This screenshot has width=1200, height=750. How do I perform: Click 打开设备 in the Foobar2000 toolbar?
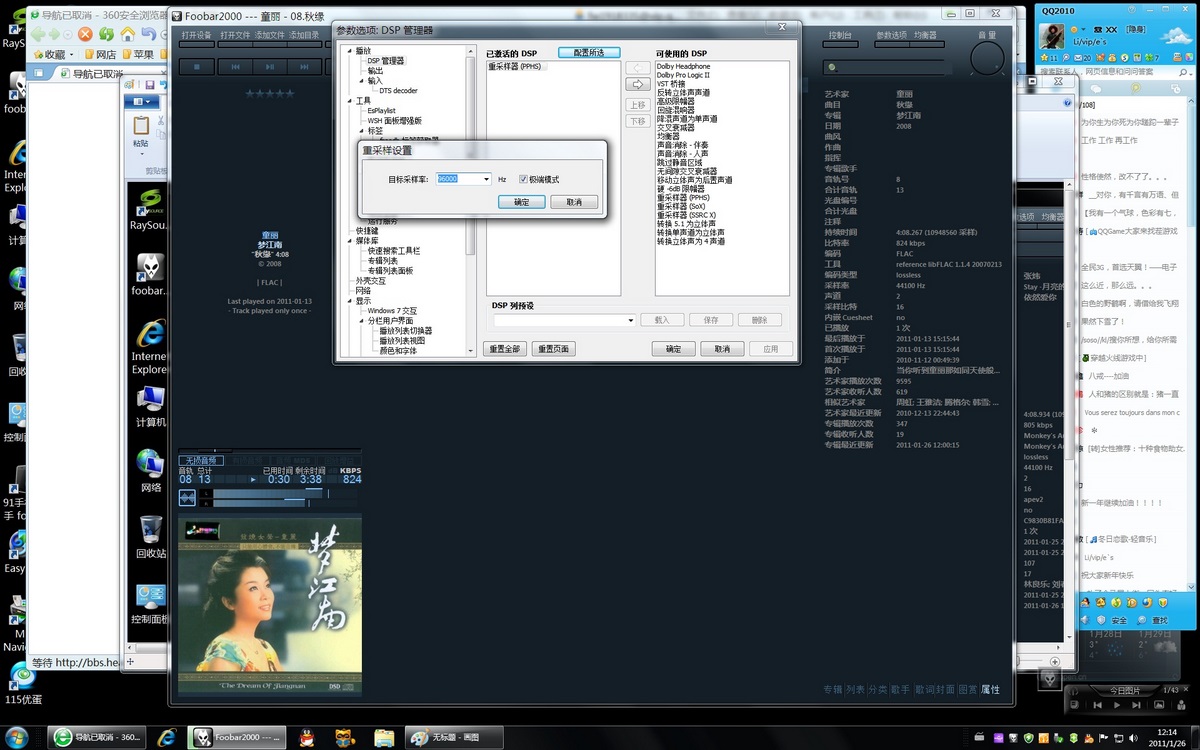pos(197,35)
